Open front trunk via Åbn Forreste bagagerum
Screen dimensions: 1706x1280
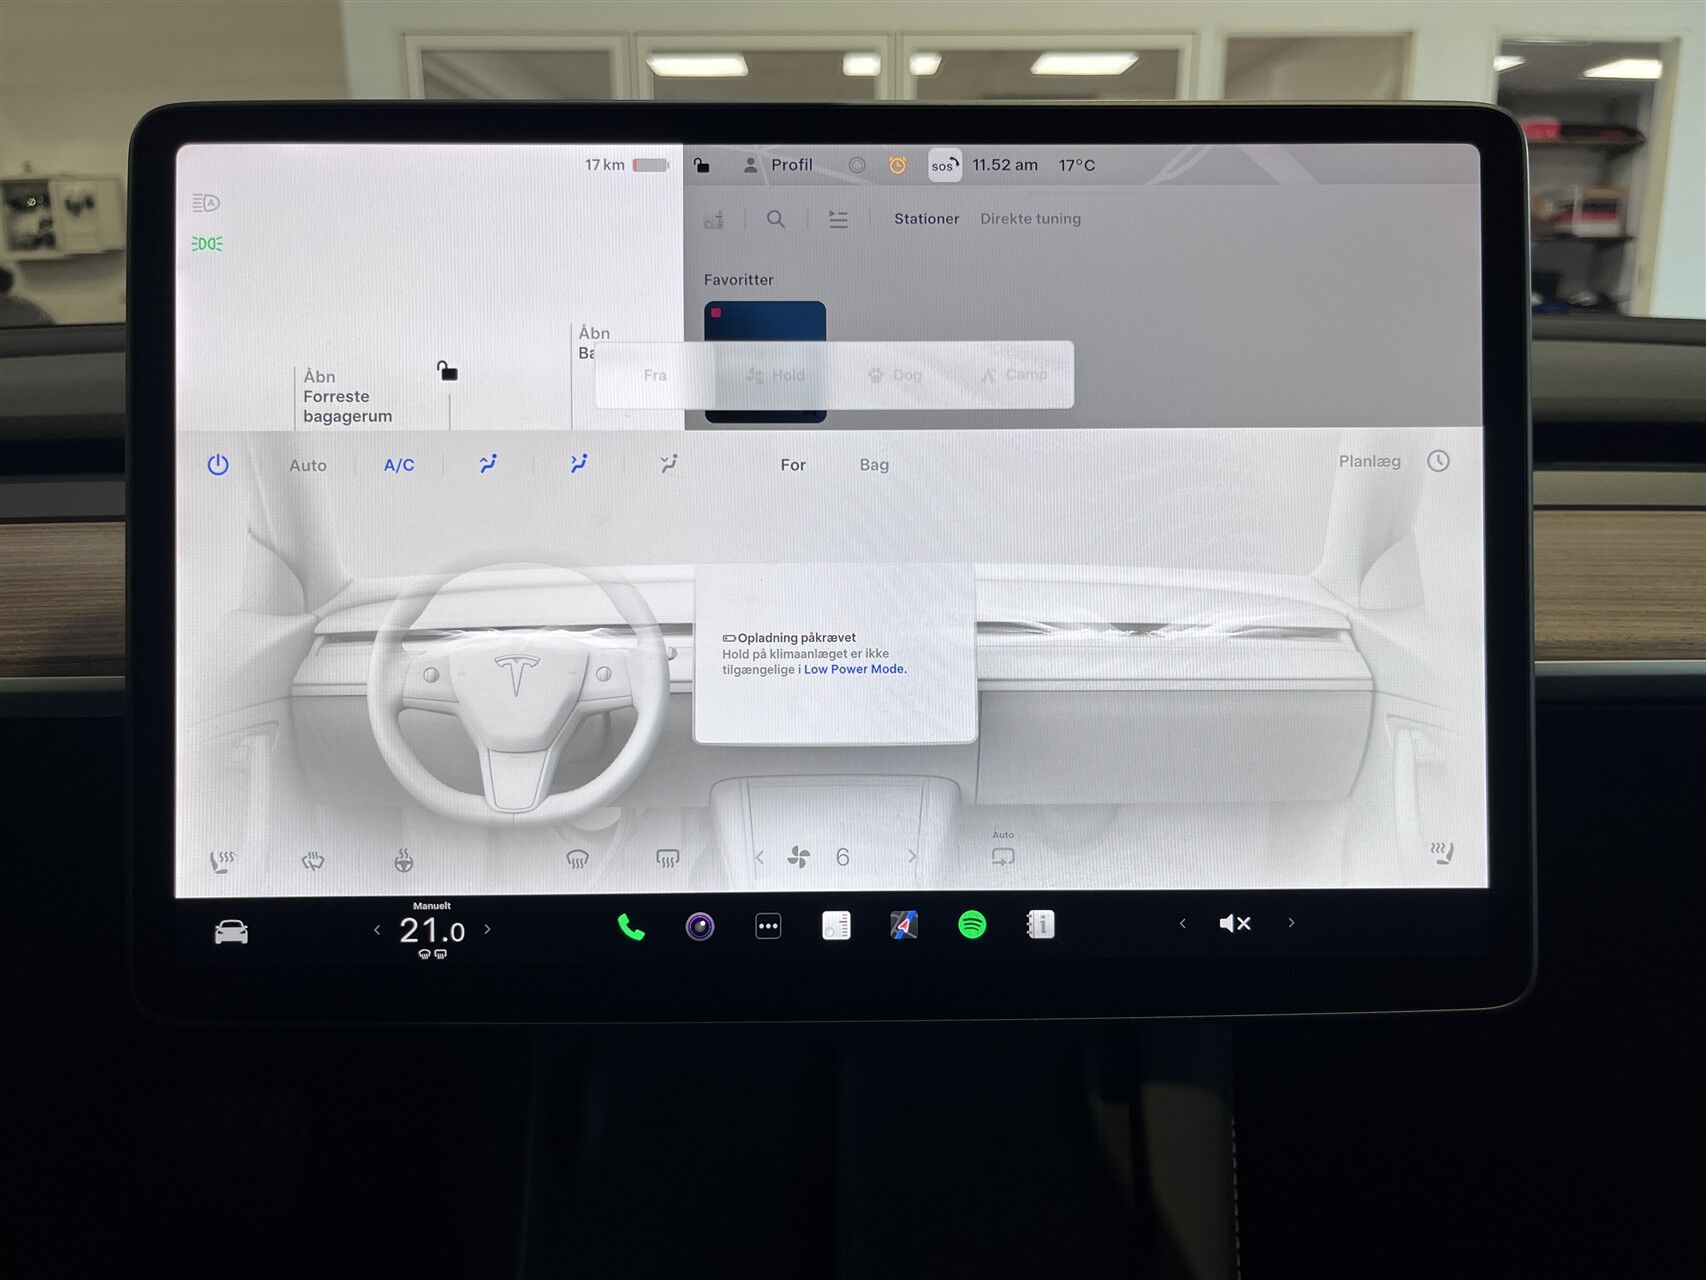point(347,396)
